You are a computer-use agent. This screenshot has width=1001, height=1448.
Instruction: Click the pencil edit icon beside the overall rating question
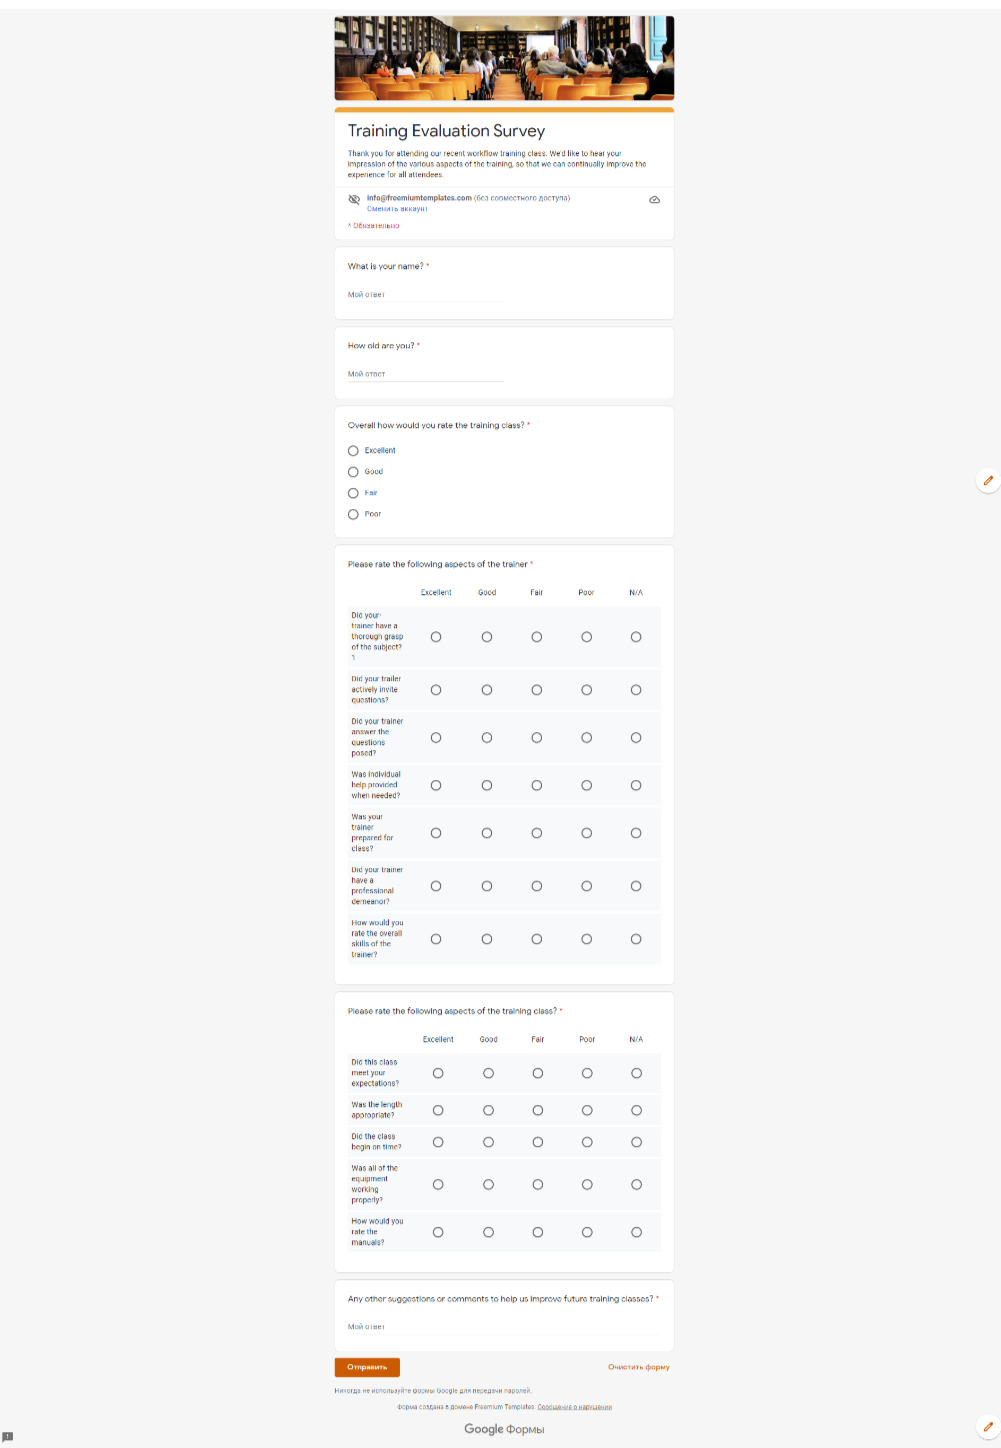point(987,481)
